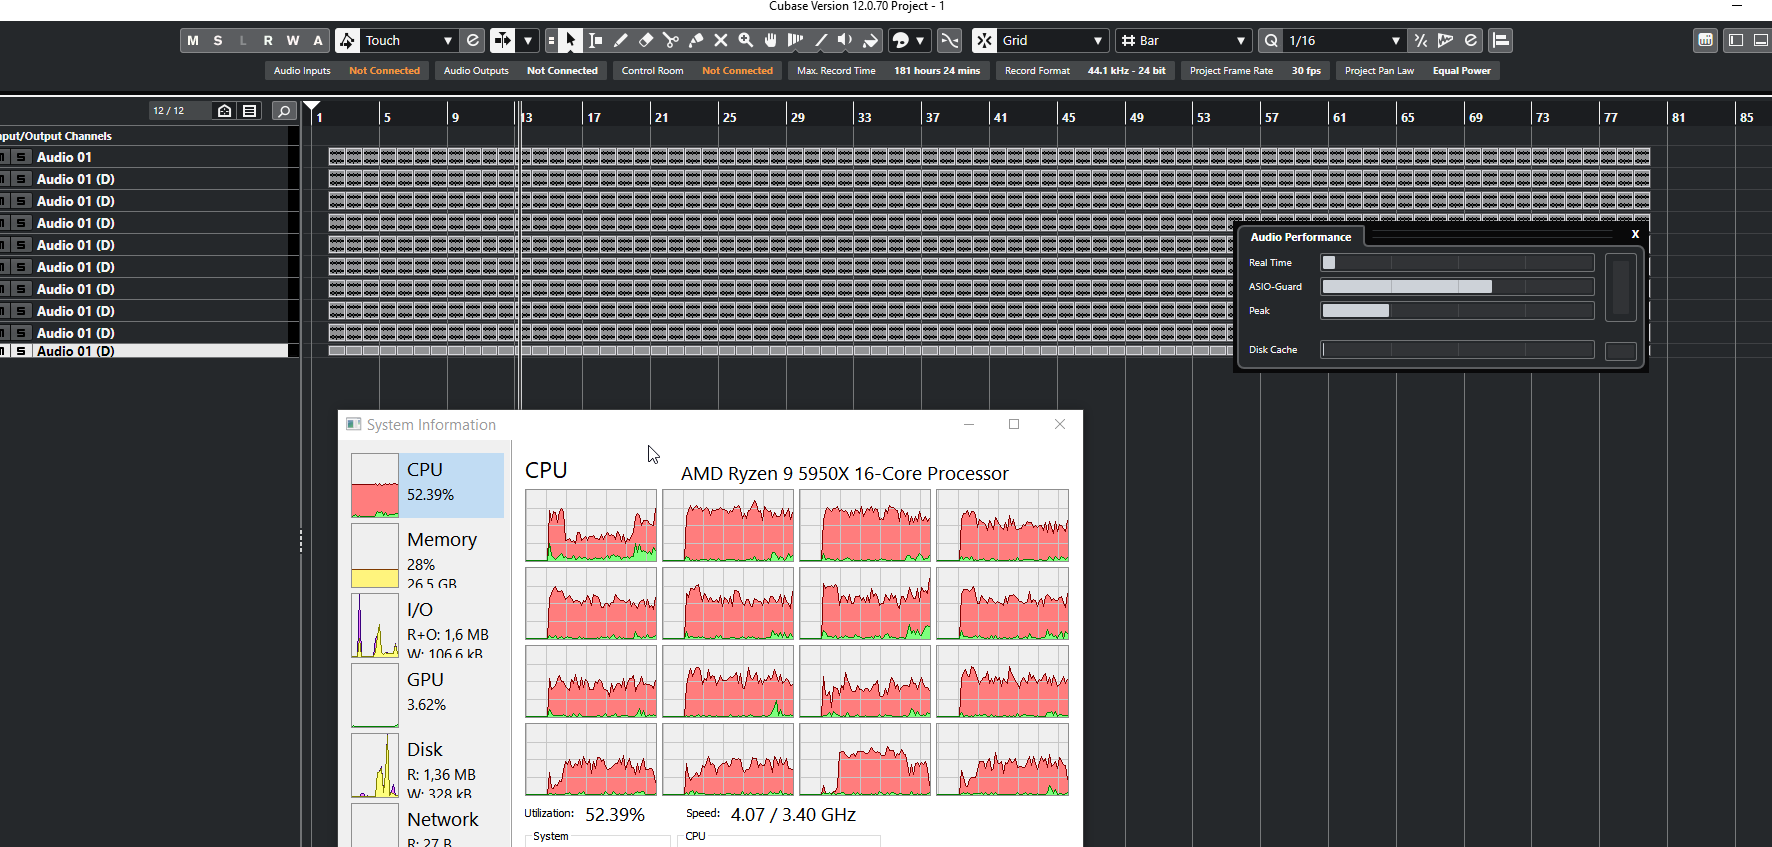The height and width of the screenshot is (847, 1772).
Task: Deactivate all Mute states with M
Action: (193, 40)
